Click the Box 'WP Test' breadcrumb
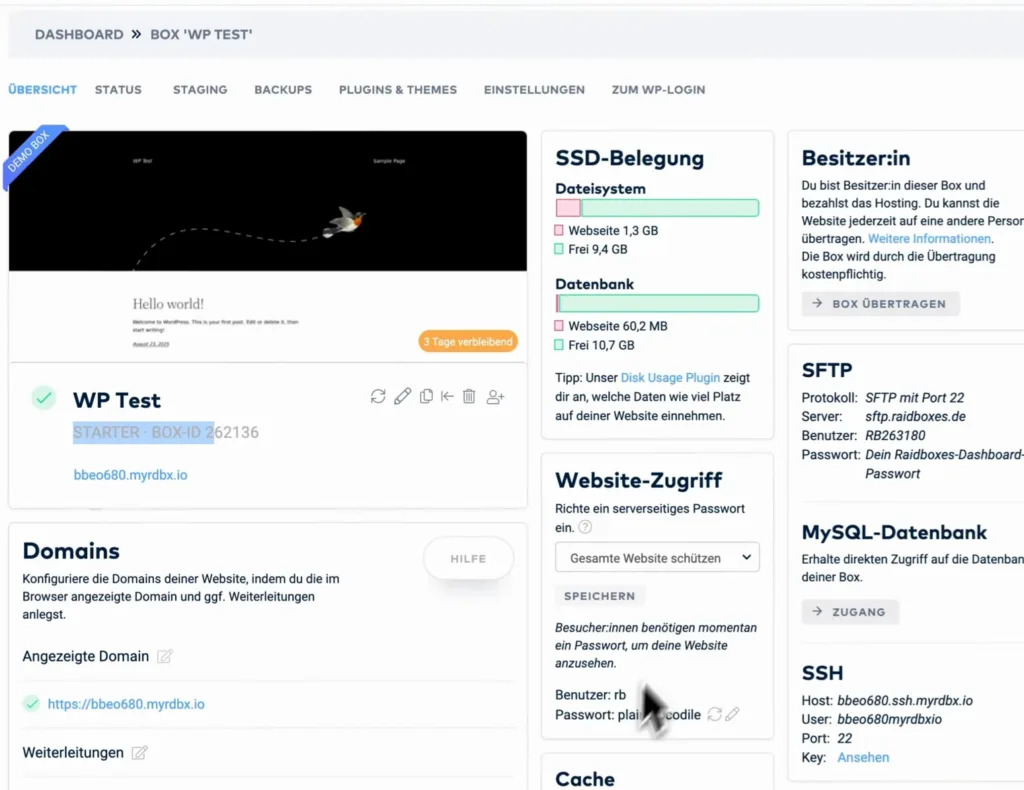The image size is (1024, 790). 201,35
